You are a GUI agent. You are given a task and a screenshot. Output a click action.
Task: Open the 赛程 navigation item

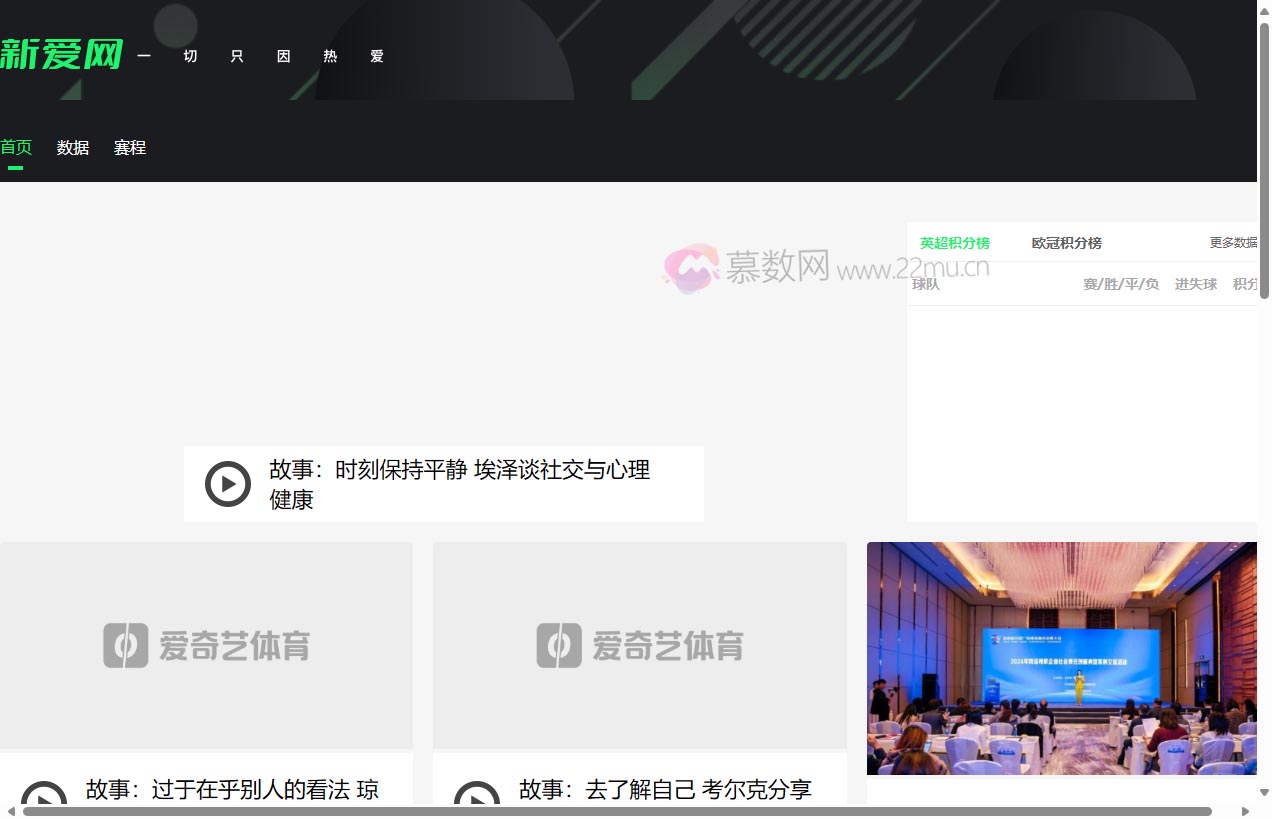coord(129,147)
